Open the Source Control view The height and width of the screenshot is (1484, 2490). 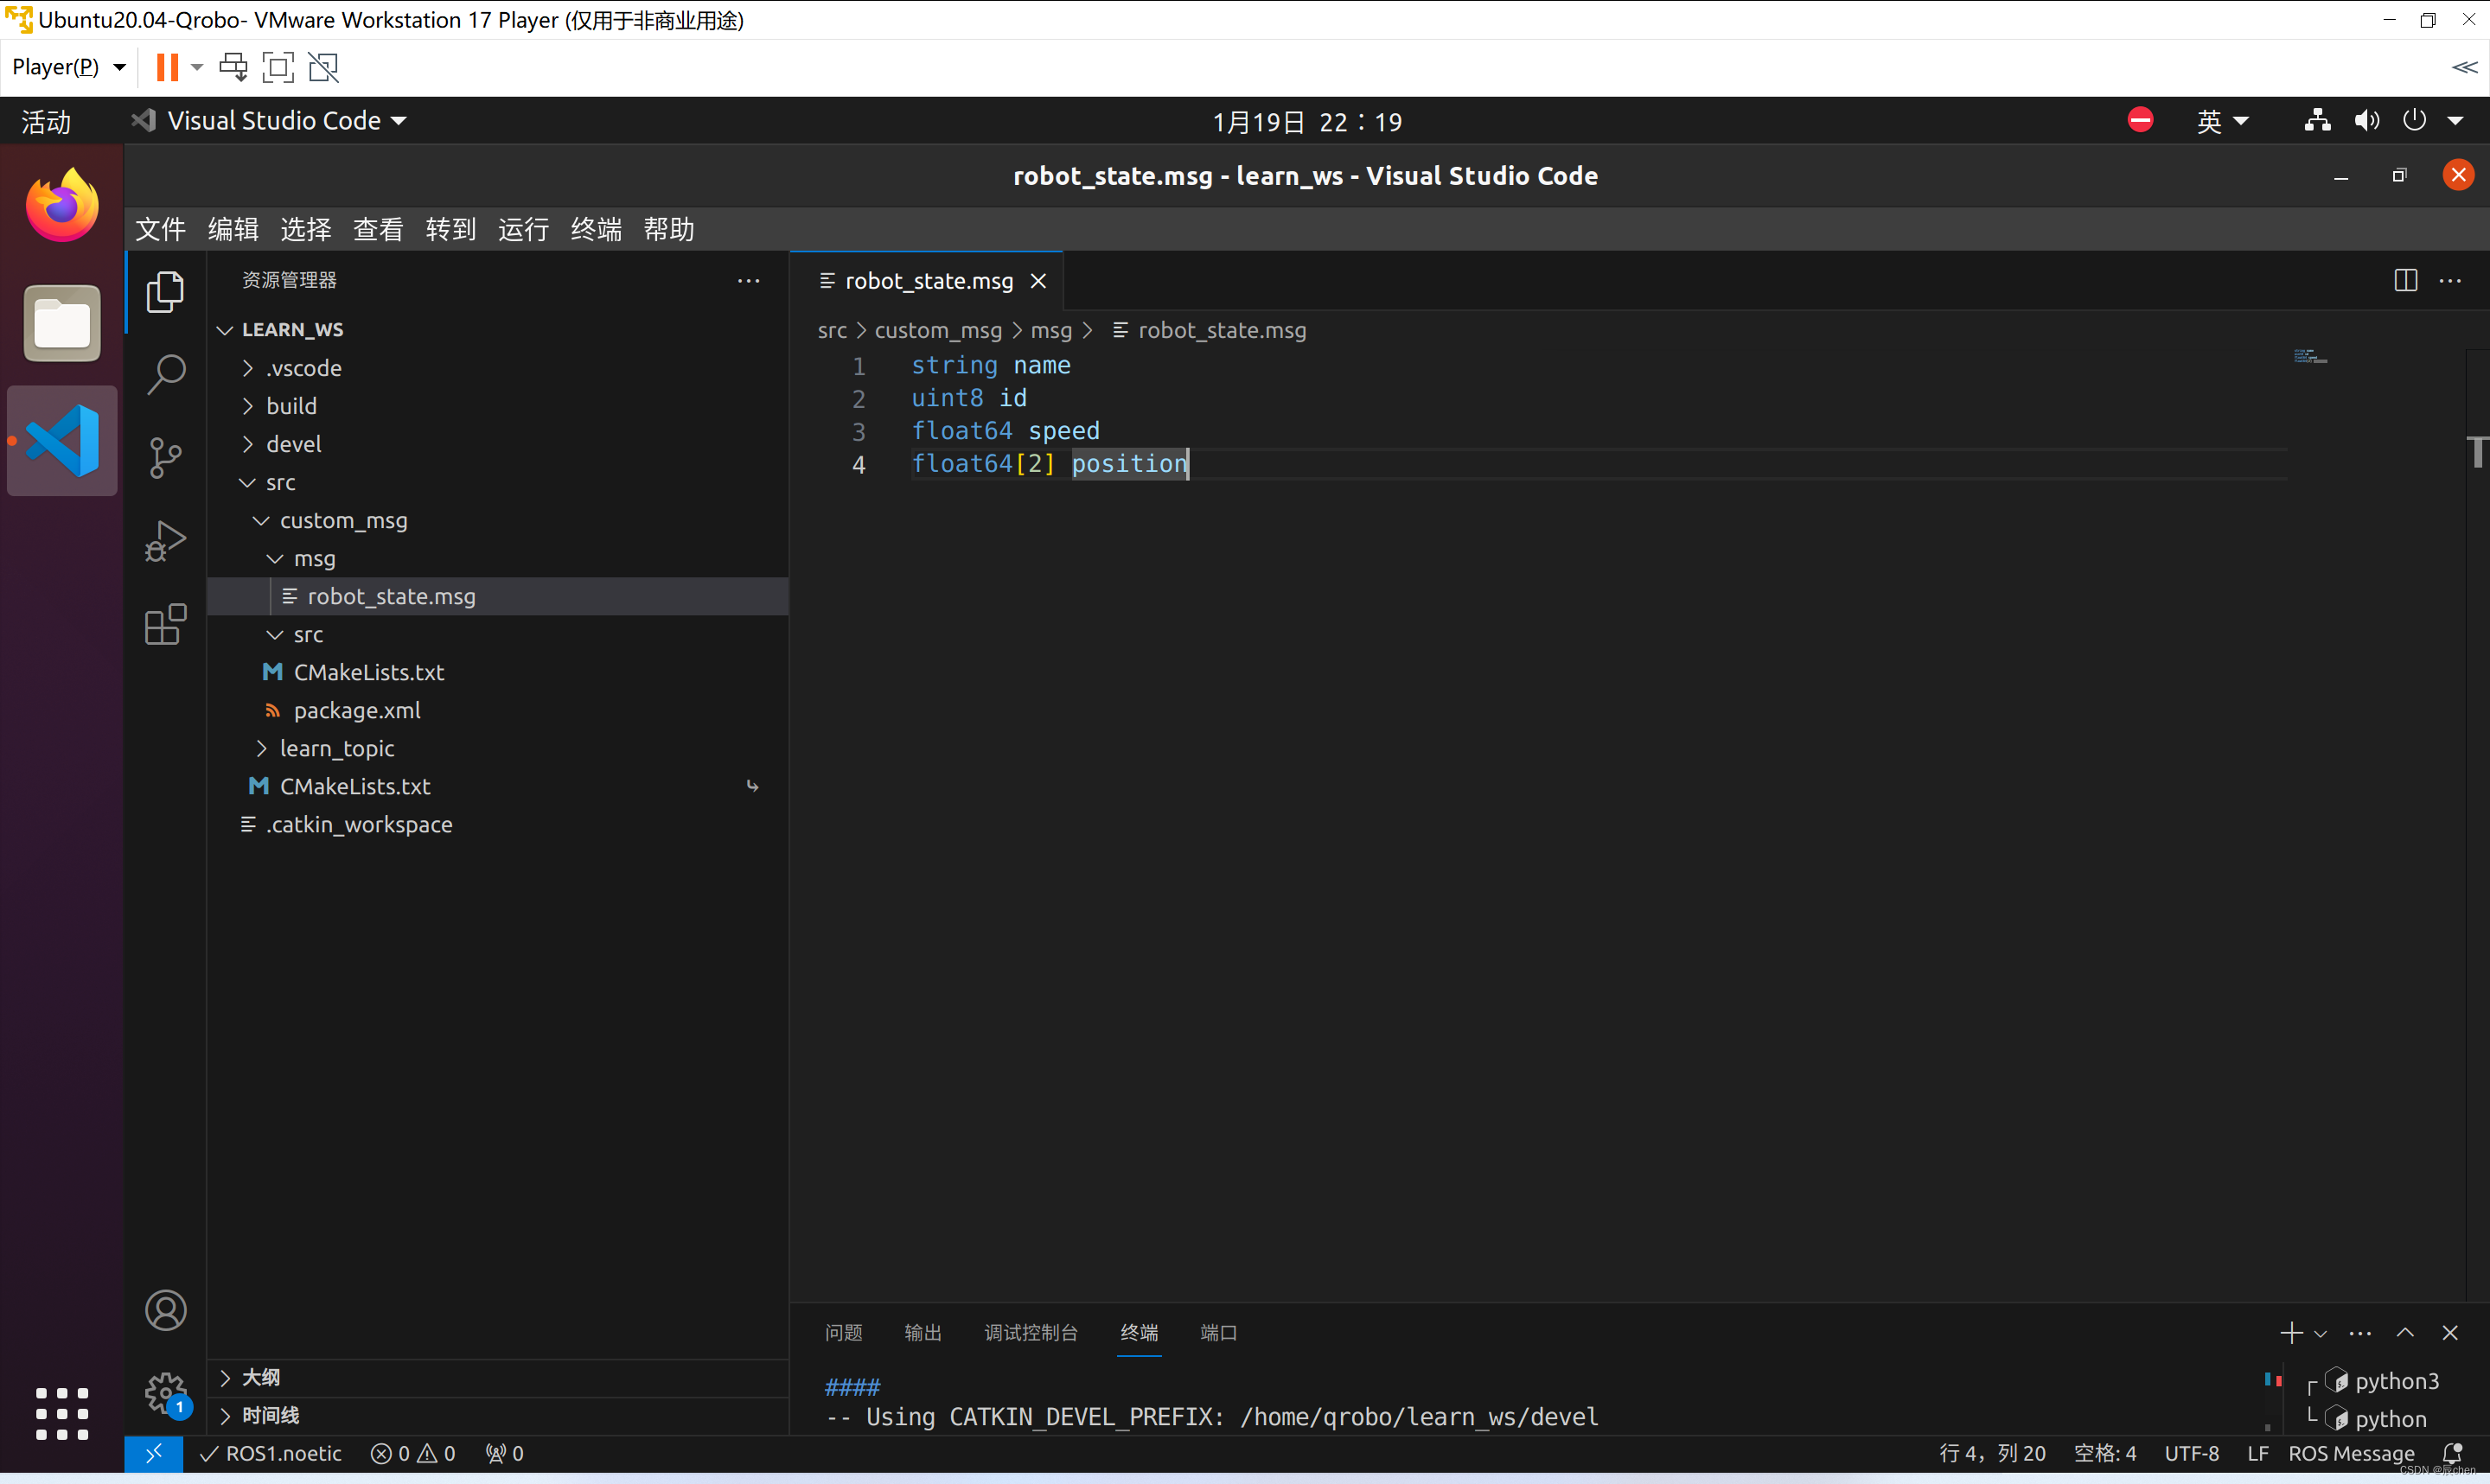[165, 458]
